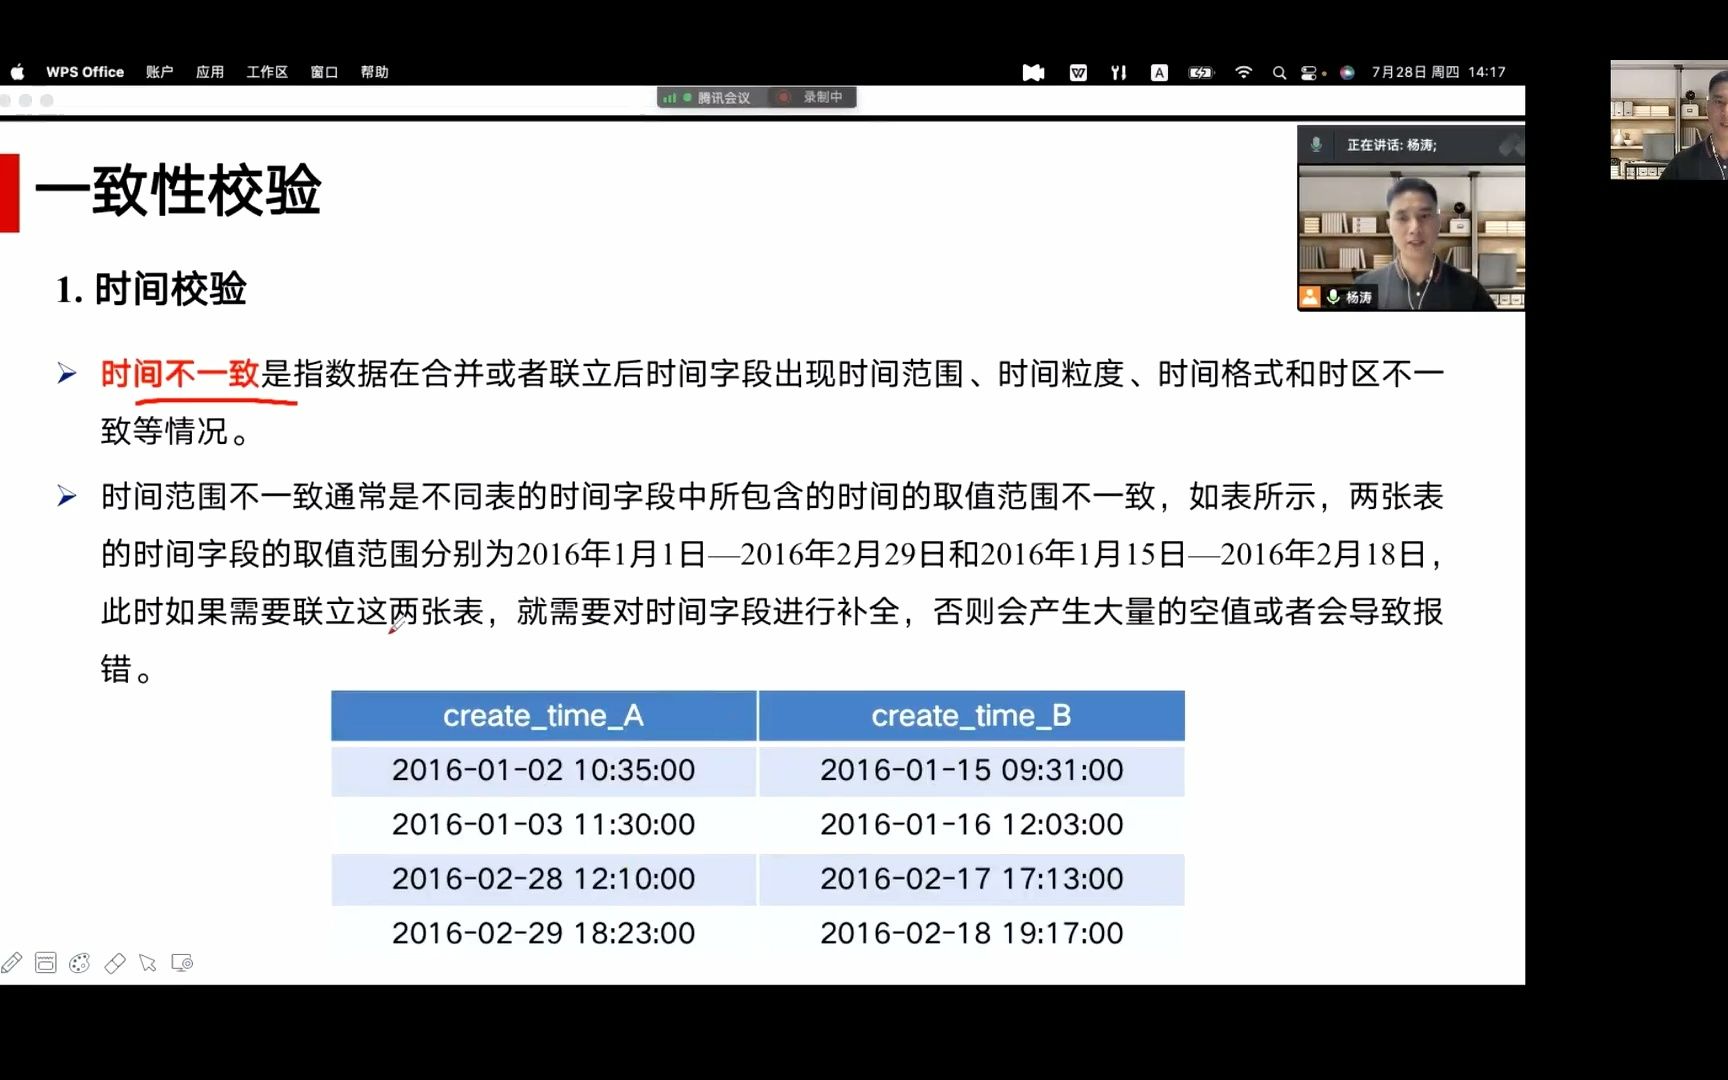Click the date and time 7月28日 周四 14:17
This screenshot has width=1728, height=1080.
pyautogui.click(x=1438, y=72)
